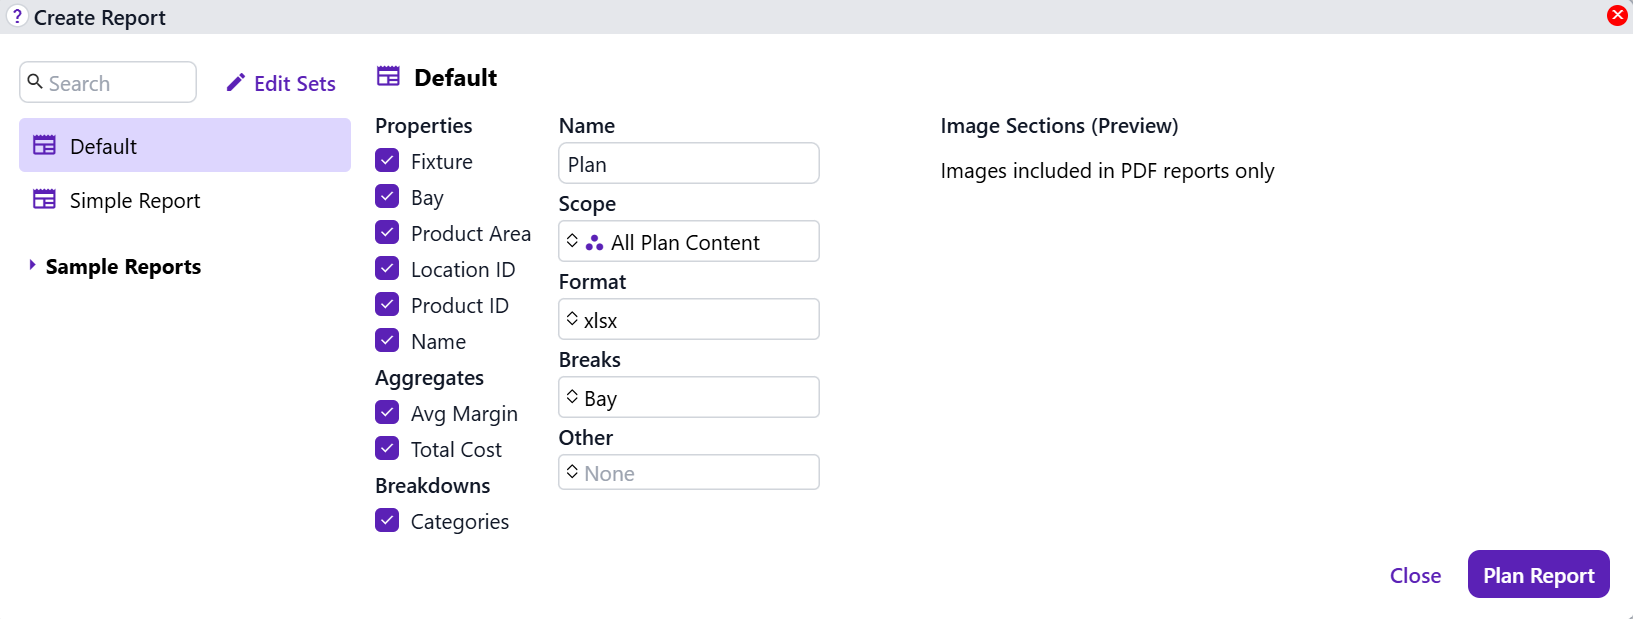The image size is (1633, 619).
Task: Click the Default heading table icon
Action: pyautogui.click(x=388, y=77)
